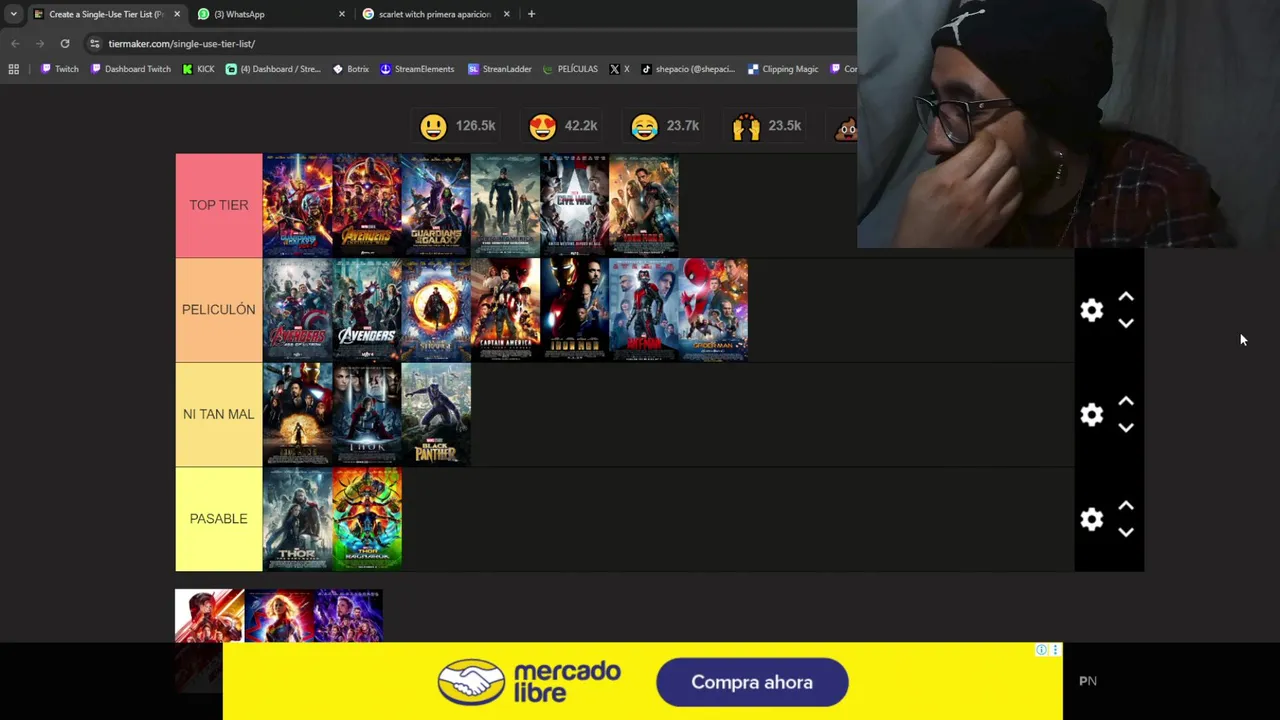Select the PASABLE label cell
This screenshot has width=1280, height=720.
tap(219, 519)
